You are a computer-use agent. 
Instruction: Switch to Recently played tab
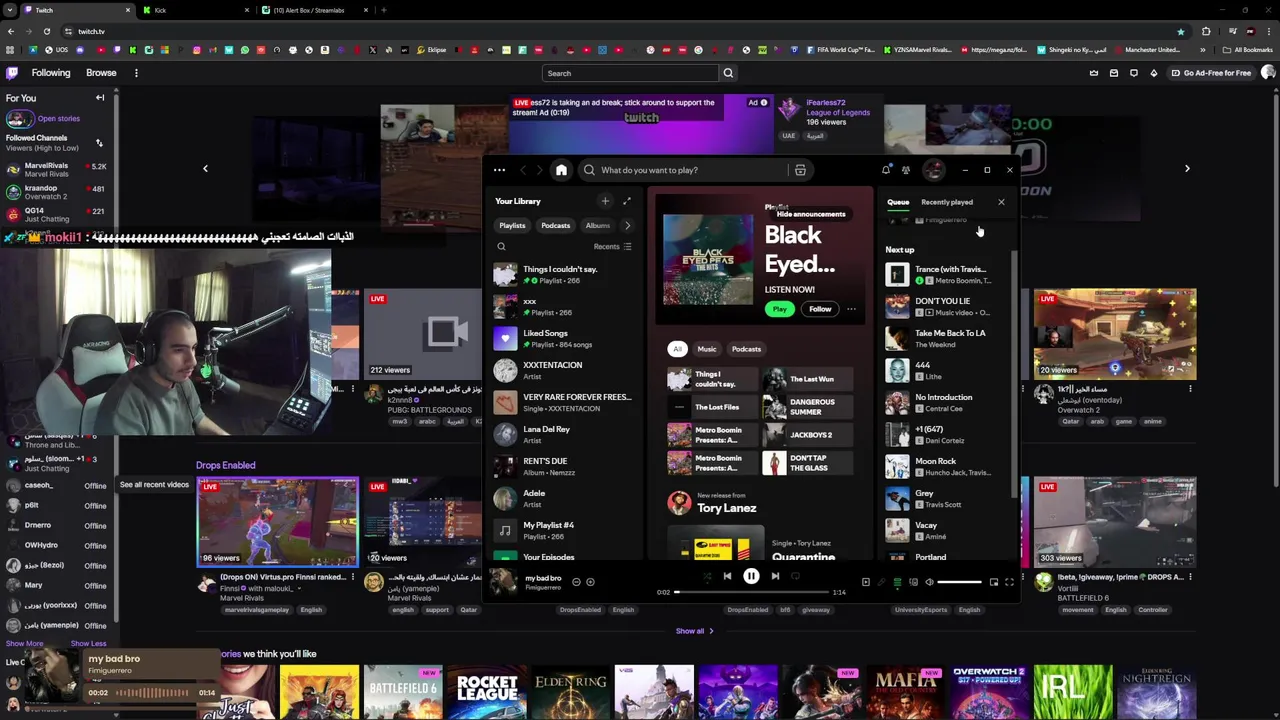pyautogui.click(x=947, y=202)
